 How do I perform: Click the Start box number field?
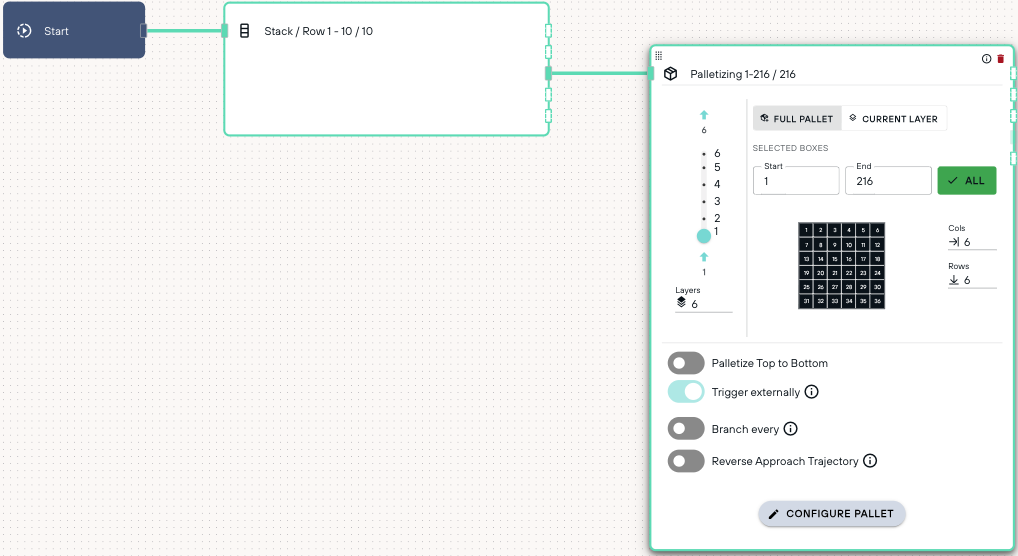(796, 181)
